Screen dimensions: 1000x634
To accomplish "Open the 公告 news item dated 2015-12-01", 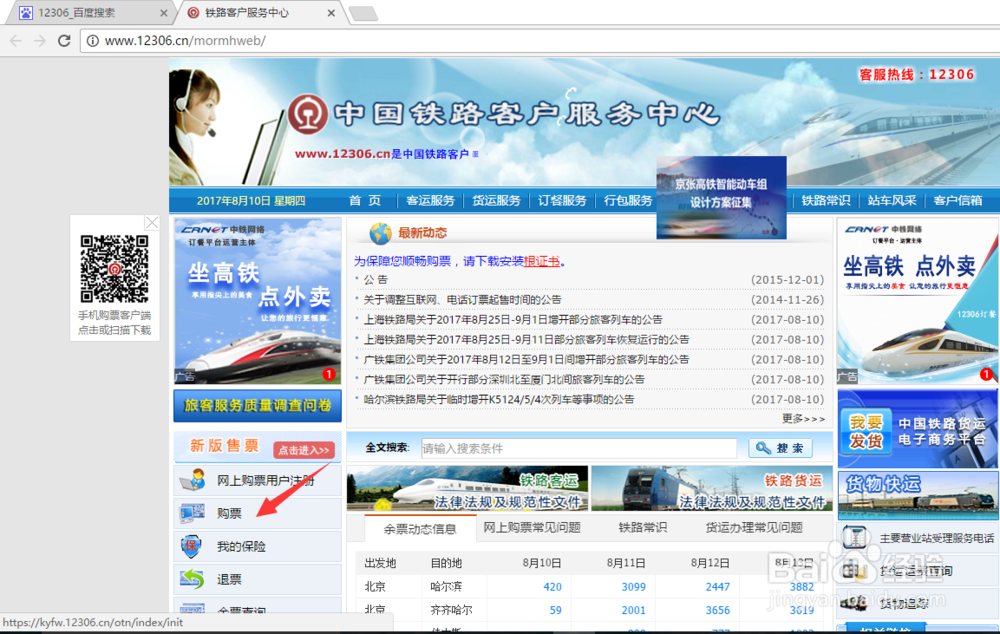I will pyautogui.click(x=376, y=279).
